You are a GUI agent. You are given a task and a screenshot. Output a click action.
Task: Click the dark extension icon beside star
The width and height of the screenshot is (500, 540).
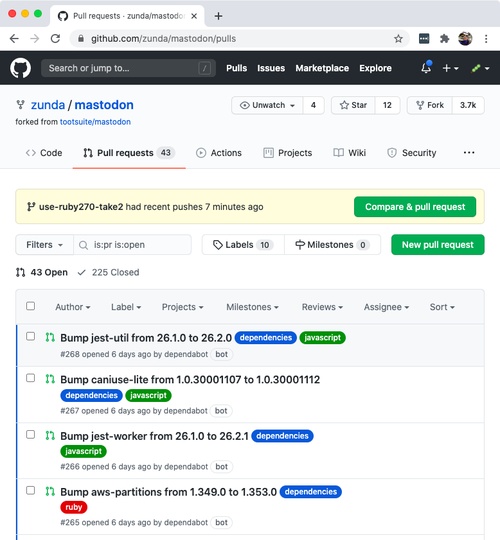coord(424,39)
